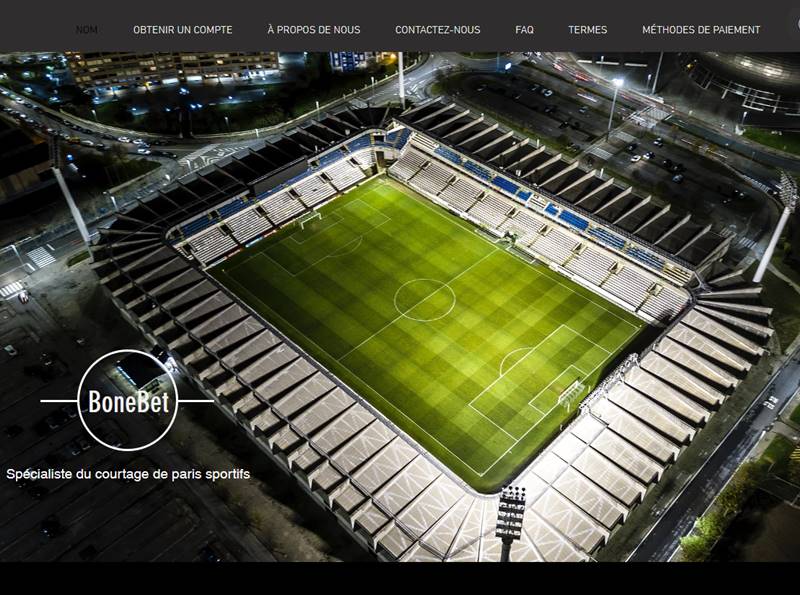
Task: Open the NOM menu item
Action: (x=87, y=30)
